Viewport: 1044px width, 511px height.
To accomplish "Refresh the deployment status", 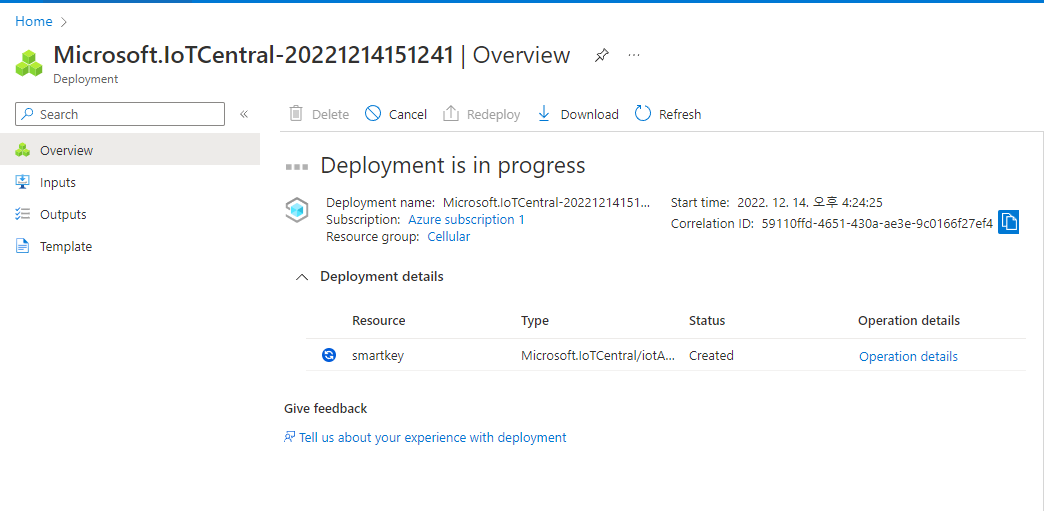I will coord(668,114).
